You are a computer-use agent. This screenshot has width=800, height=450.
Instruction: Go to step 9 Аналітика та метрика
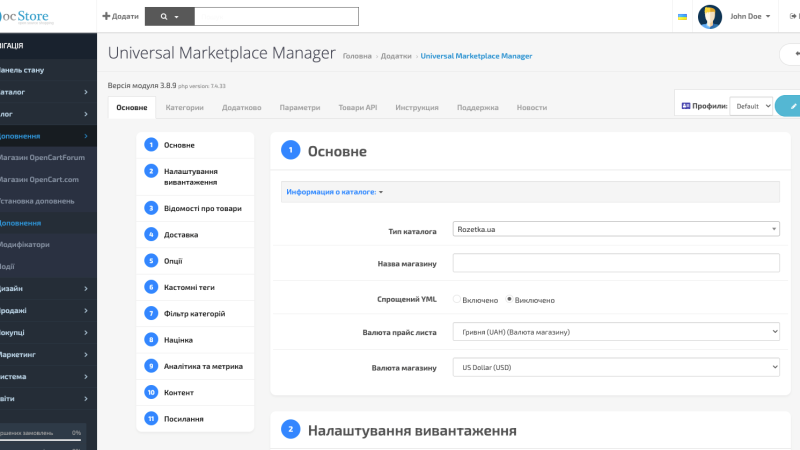point(195,366)
